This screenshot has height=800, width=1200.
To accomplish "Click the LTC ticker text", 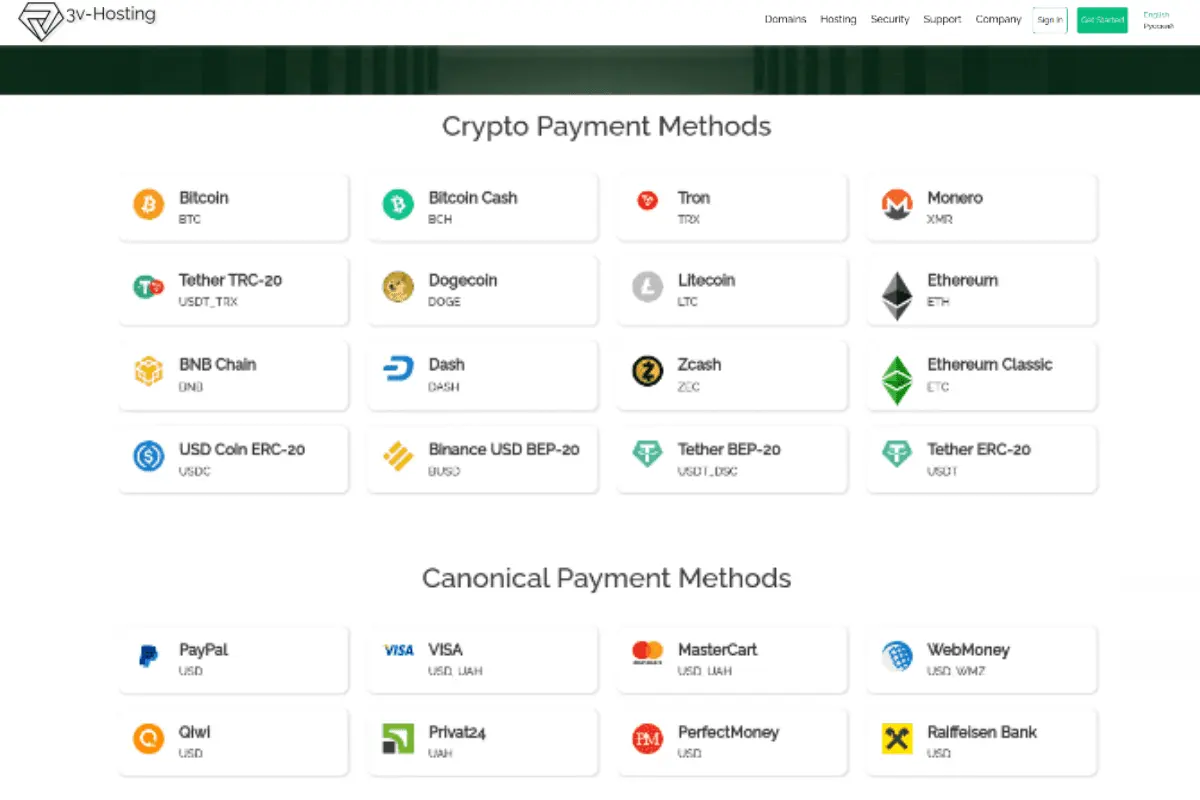I will pyautogui.click(x=688, y=302).
